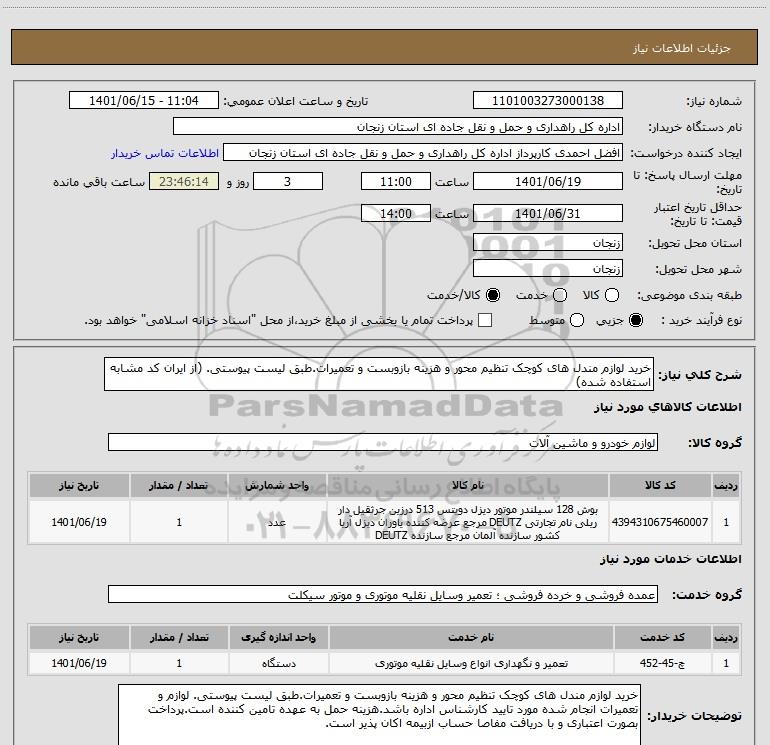
Task: Click the announcement date field 1401/06/15 - 11:04
Action: (x=143, y=100)
